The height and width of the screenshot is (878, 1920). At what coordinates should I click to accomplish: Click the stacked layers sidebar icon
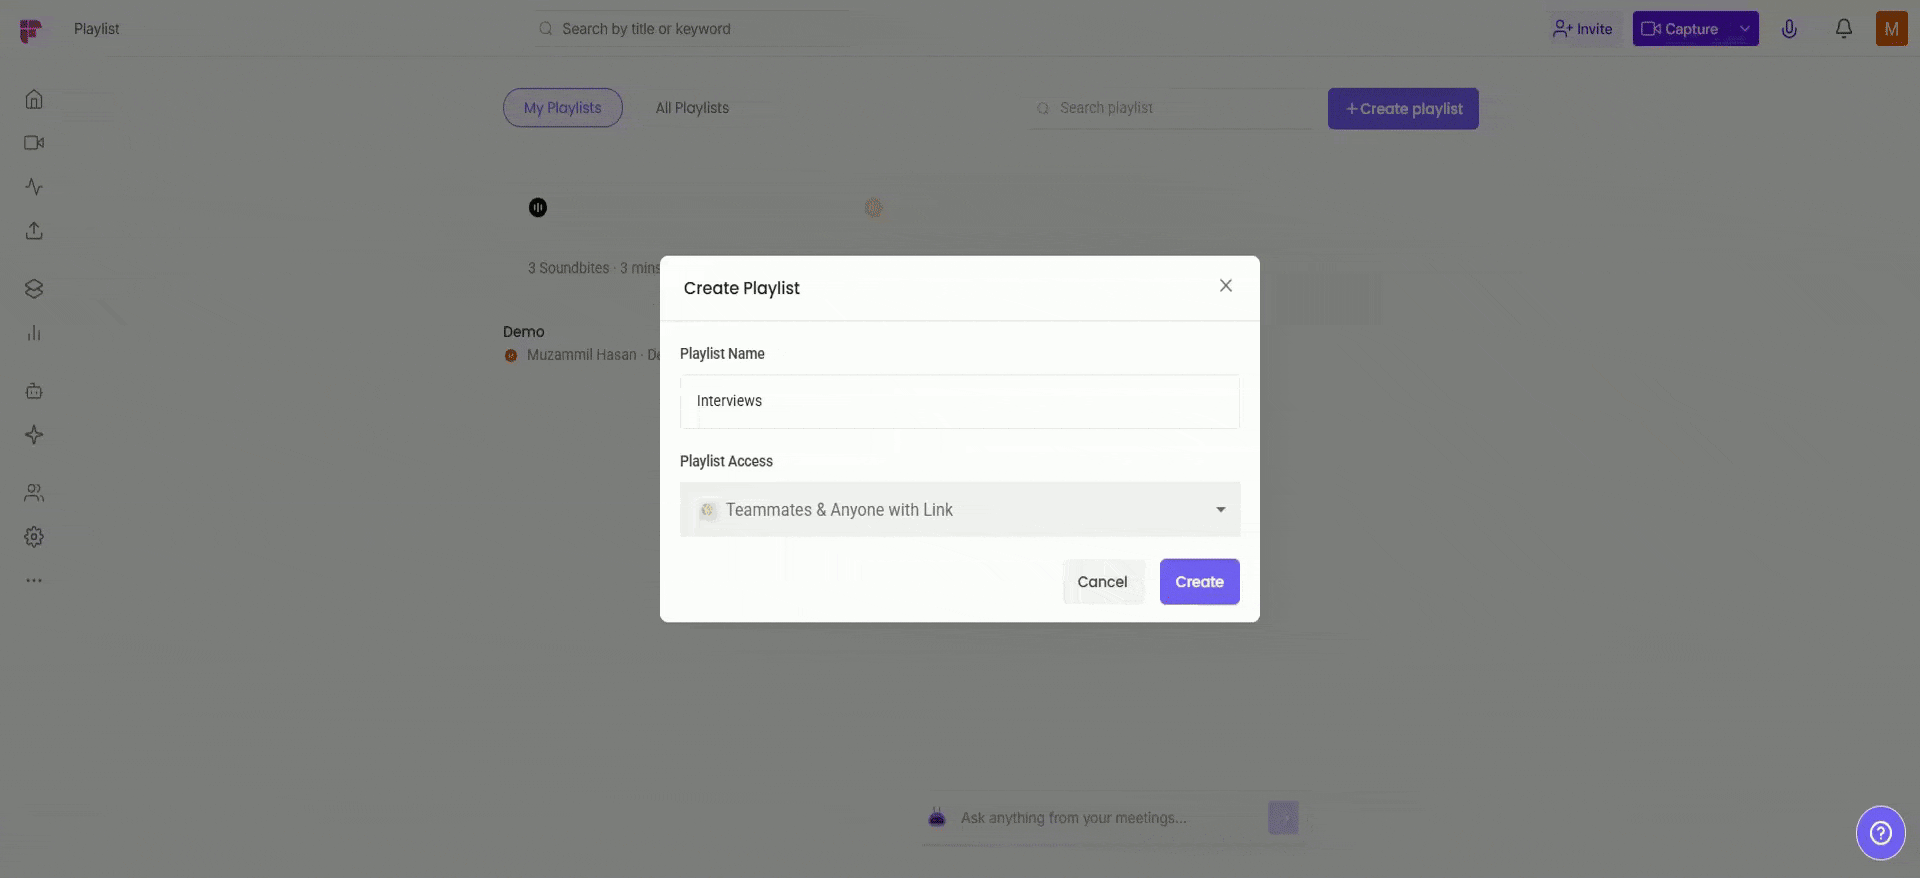point(34,289)
